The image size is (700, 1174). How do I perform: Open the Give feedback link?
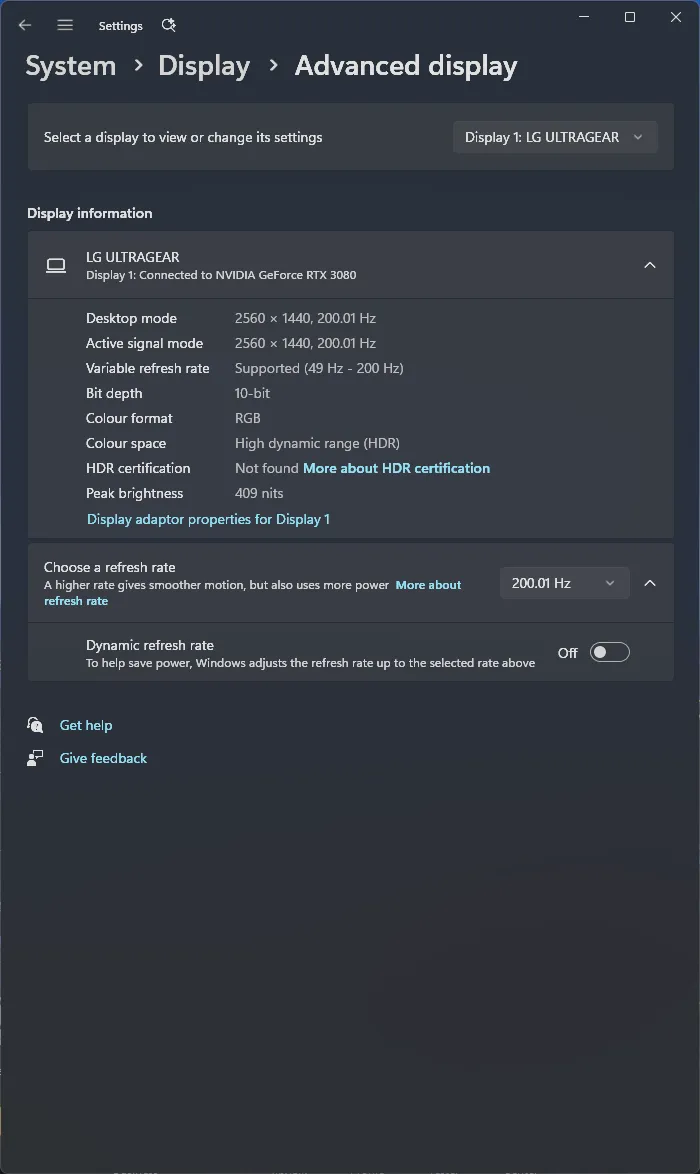click(103, 758)
